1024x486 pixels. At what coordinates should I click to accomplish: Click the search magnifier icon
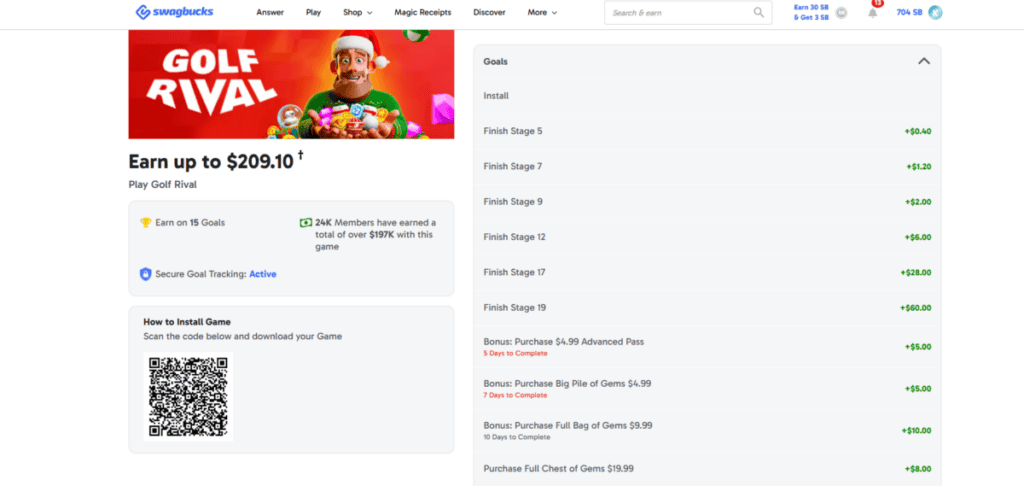759,13
